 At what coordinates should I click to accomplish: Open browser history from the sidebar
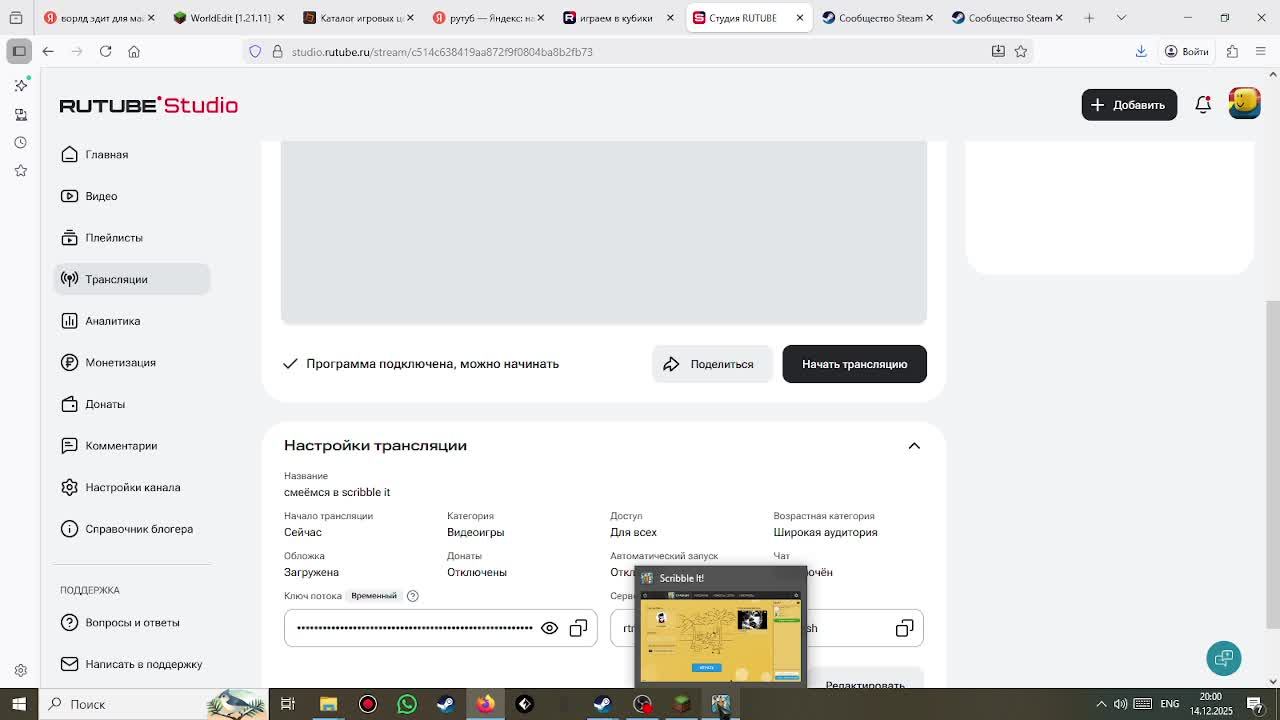20,143
